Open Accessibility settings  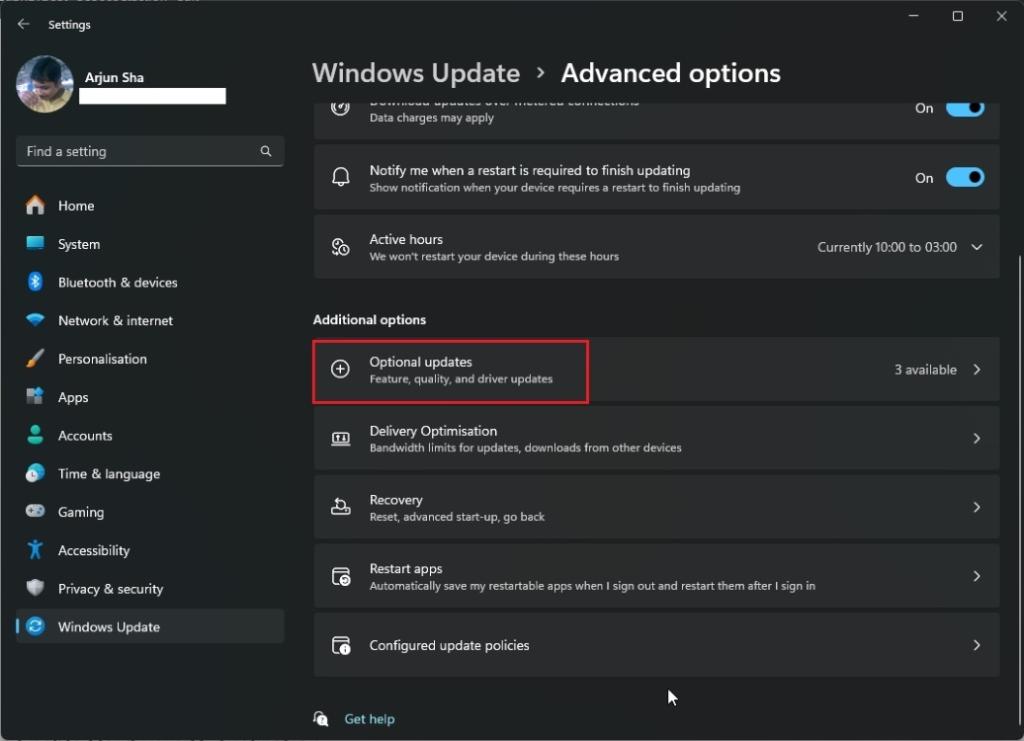coord(34,550)
